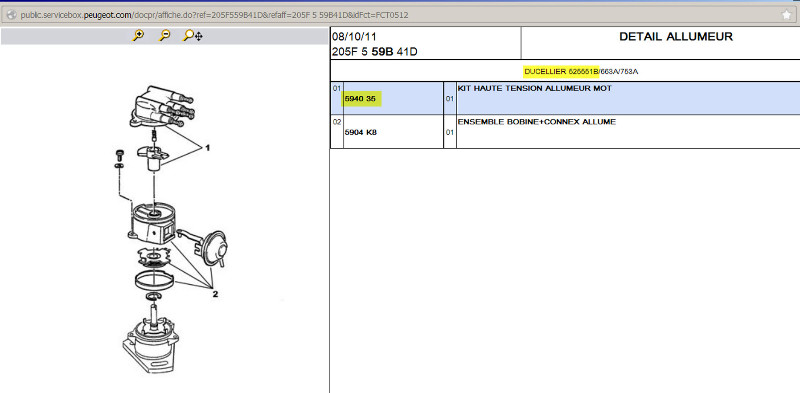Select the magnifier with pan arrows icon
This screenshot has height=393, width=800.
193,36
